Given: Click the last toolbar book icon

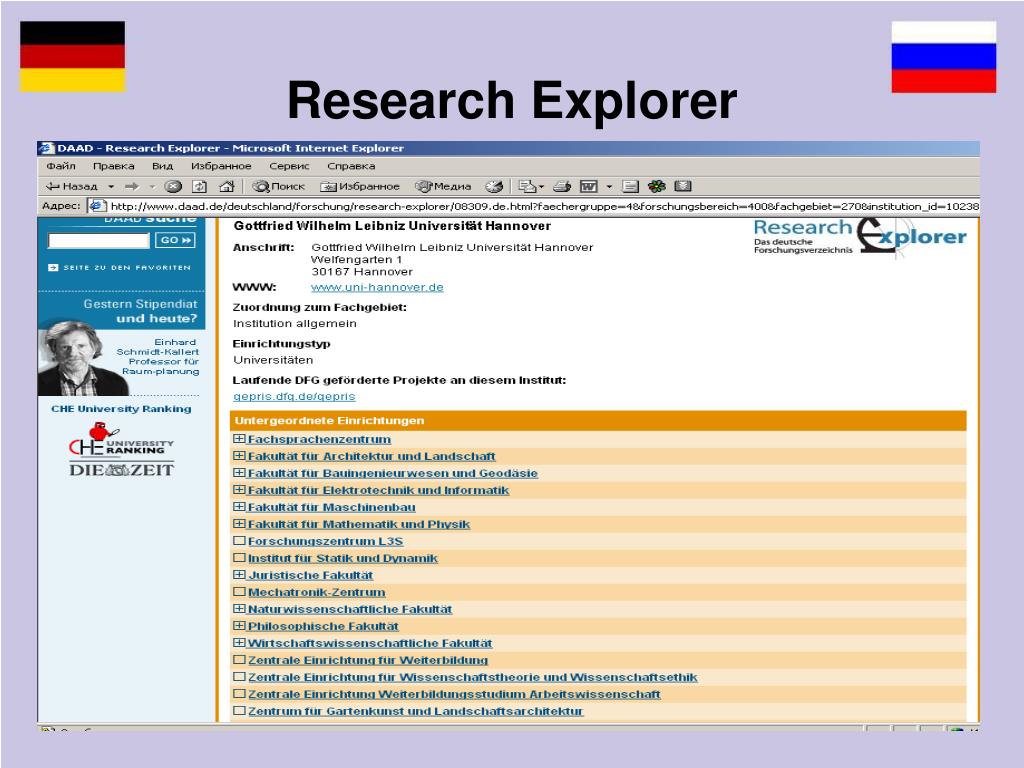Looking at the screenshot, I should click(683, 186).
